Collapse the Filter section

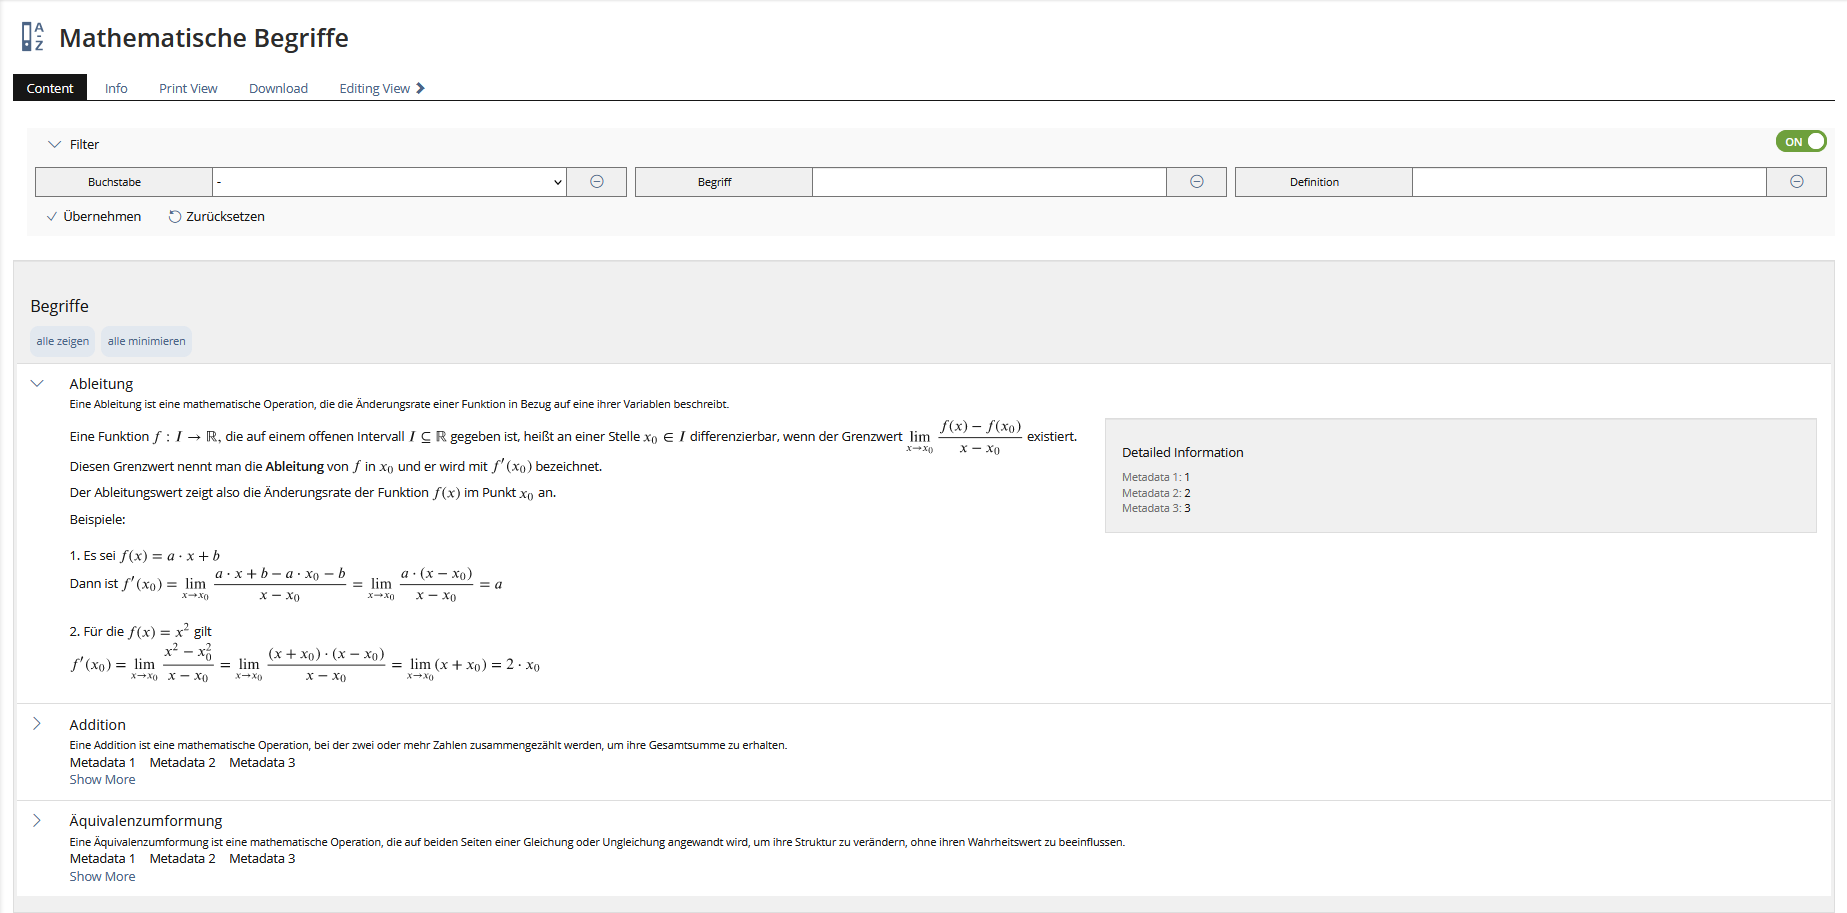click(55, 145)
